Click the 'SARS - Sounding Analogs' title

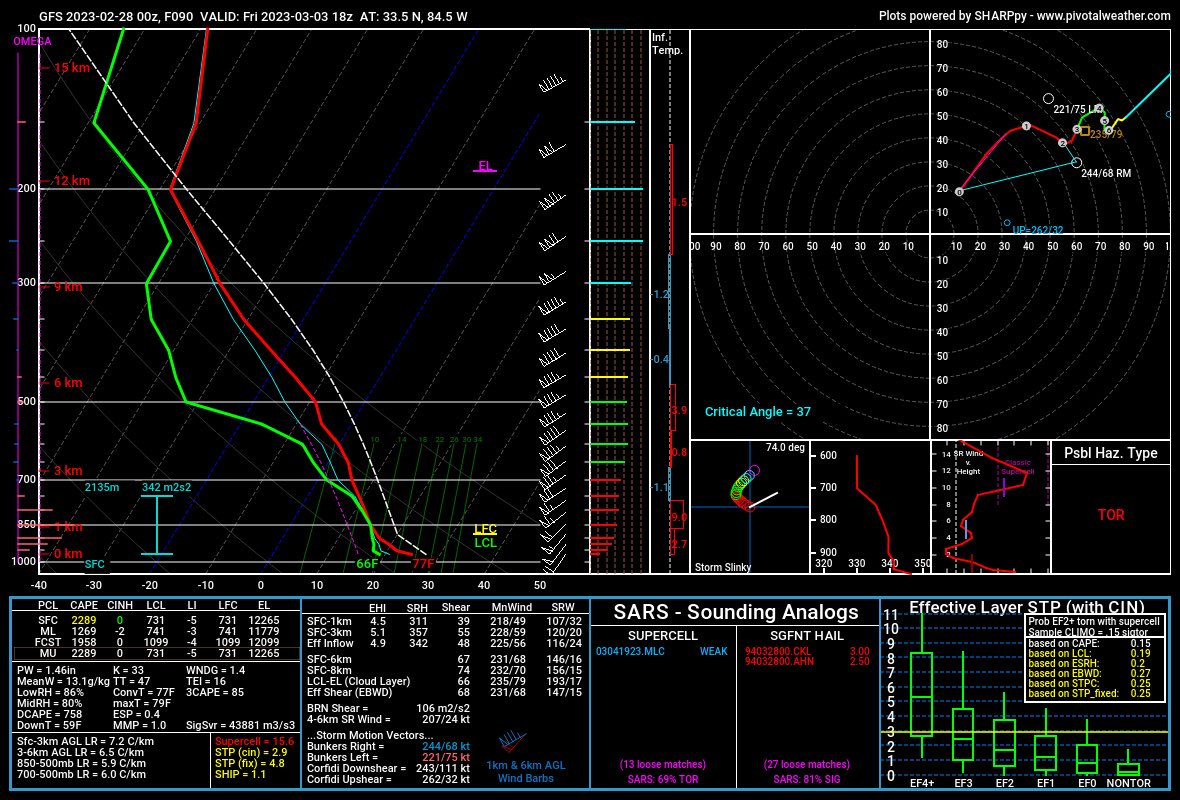point(735,612)
